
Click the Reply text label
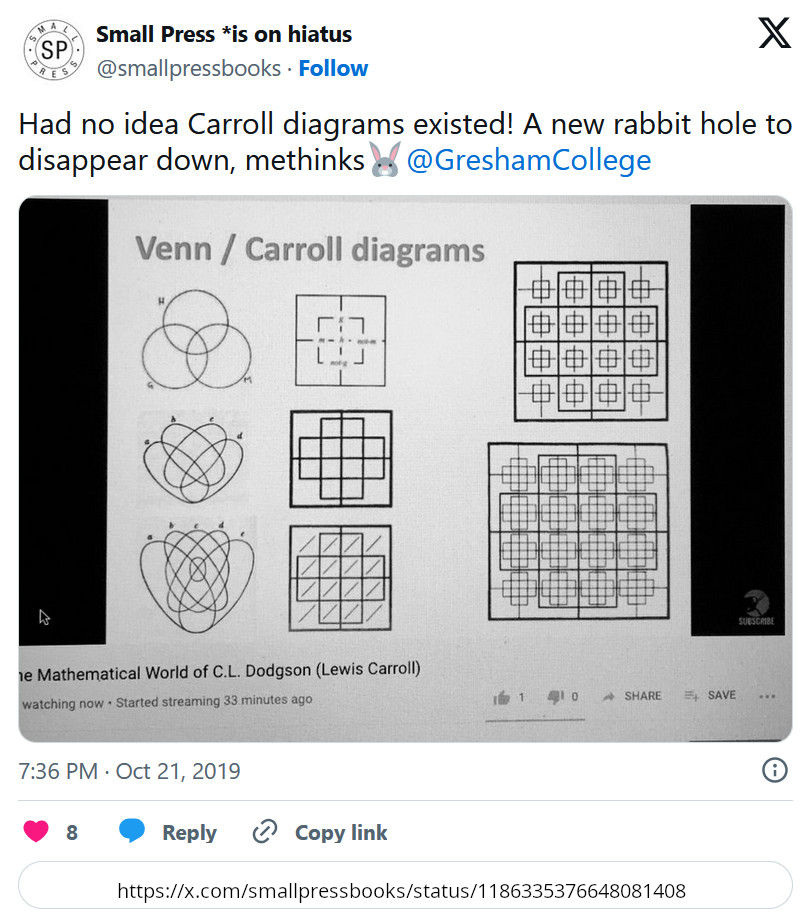coord(190,832)
